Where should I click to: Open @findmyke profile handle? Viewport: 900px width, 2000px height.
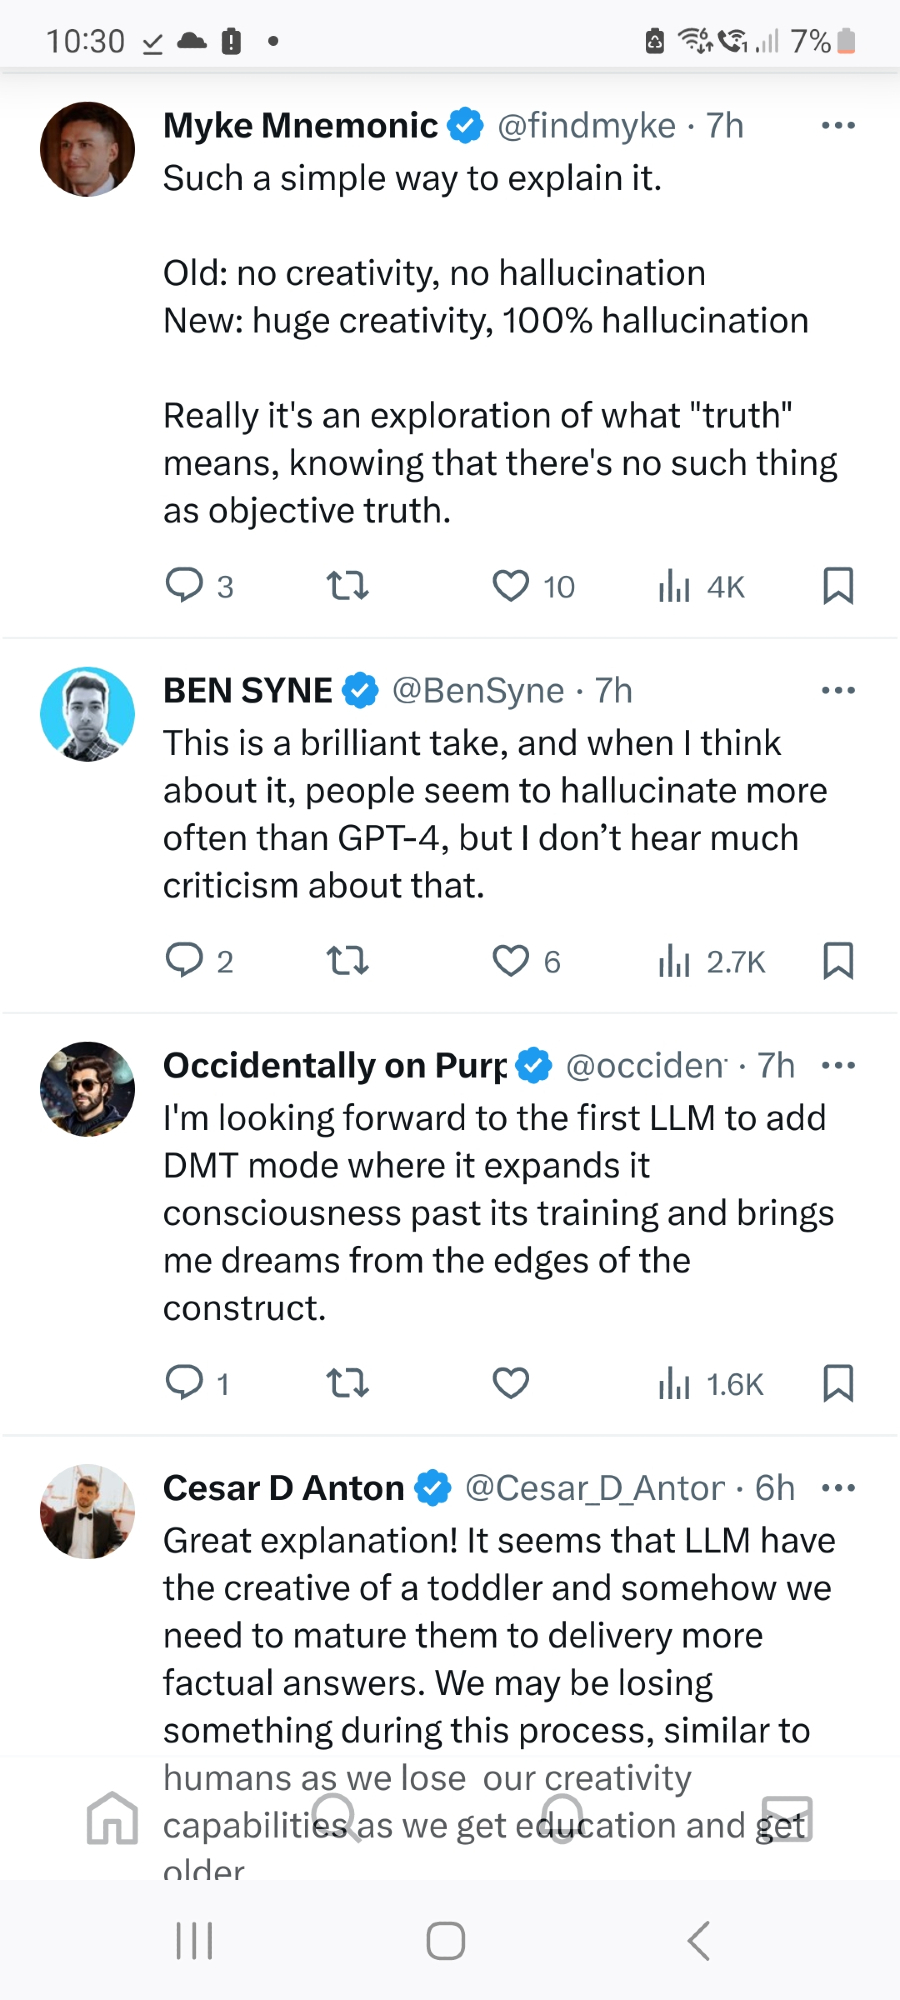586,126
